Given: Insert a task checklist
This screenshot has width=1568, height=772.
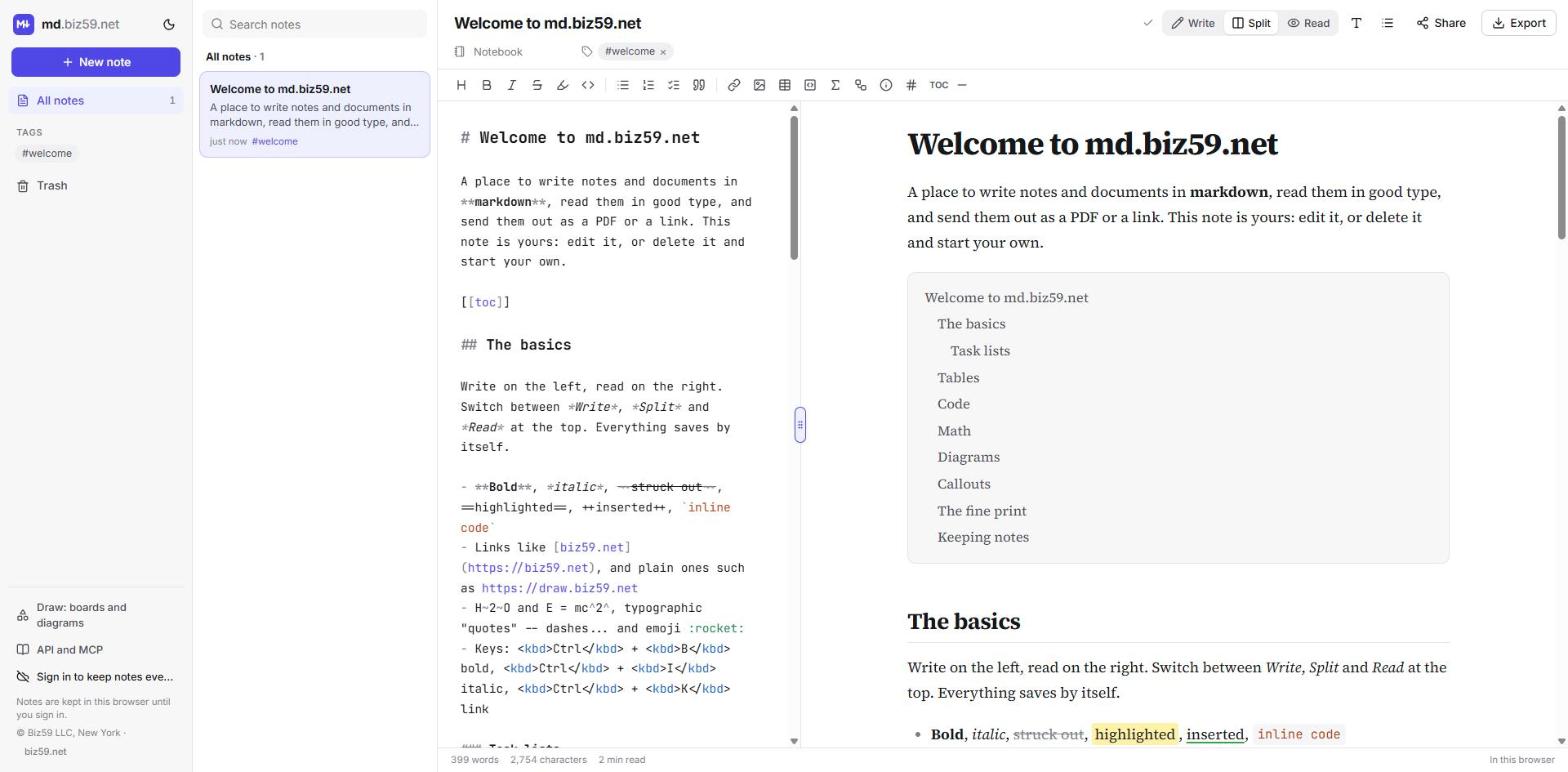Looking at the screenshot, I should click(673, 85).
